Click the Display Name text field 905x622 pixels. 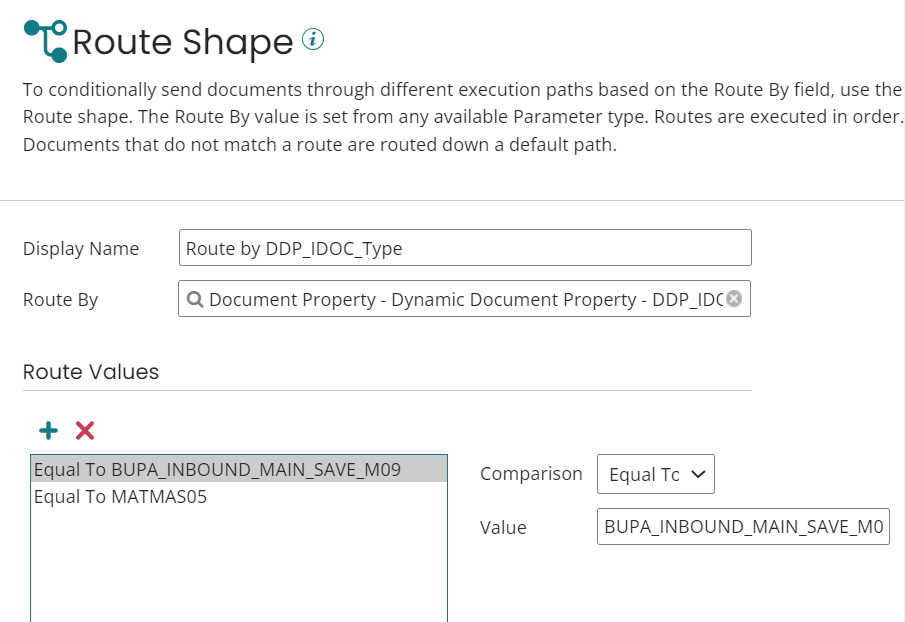(x=465, y=247)
